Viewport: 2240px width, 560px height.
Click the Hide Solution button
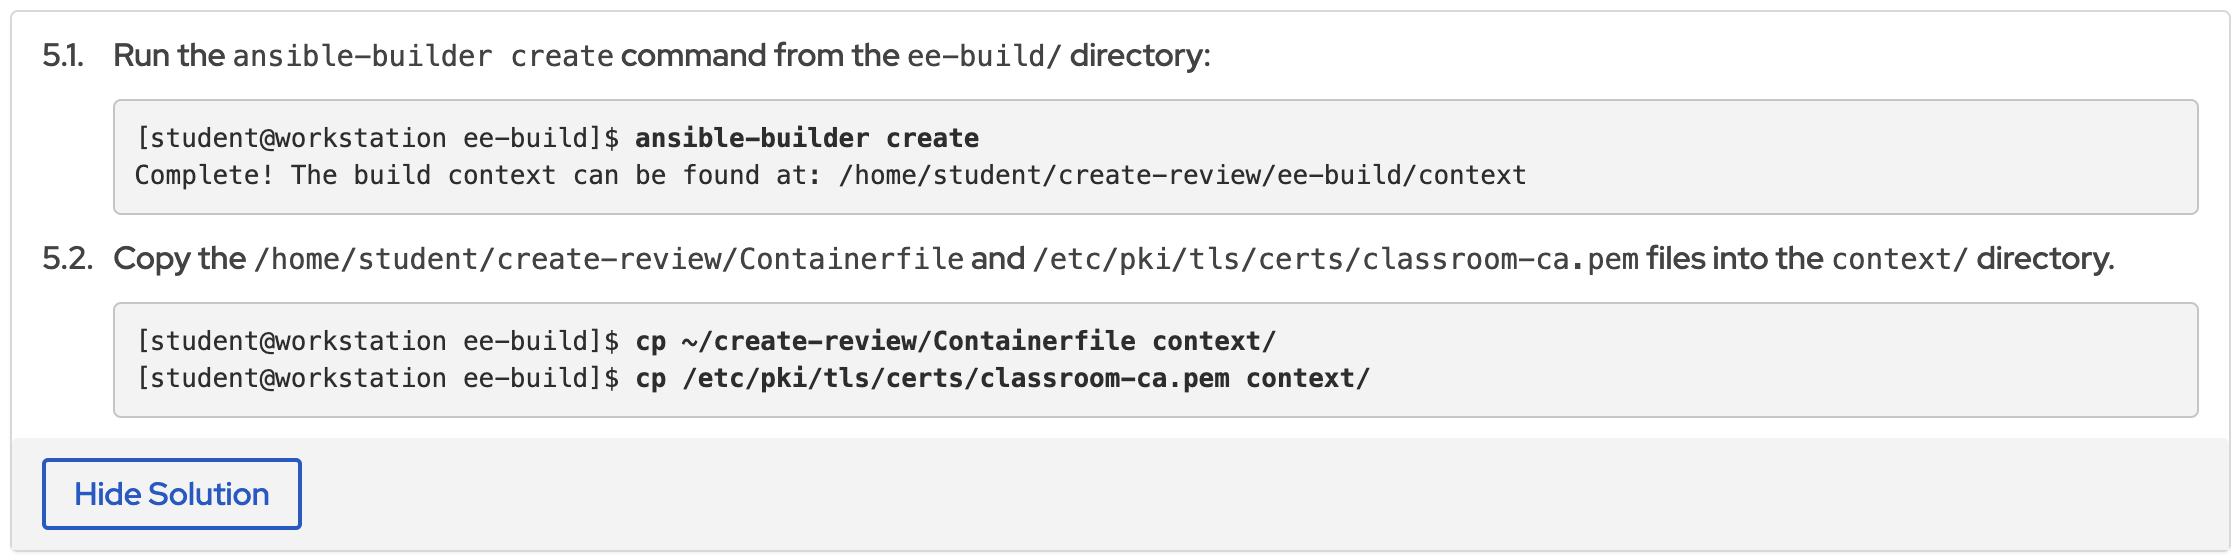point(171,494)
